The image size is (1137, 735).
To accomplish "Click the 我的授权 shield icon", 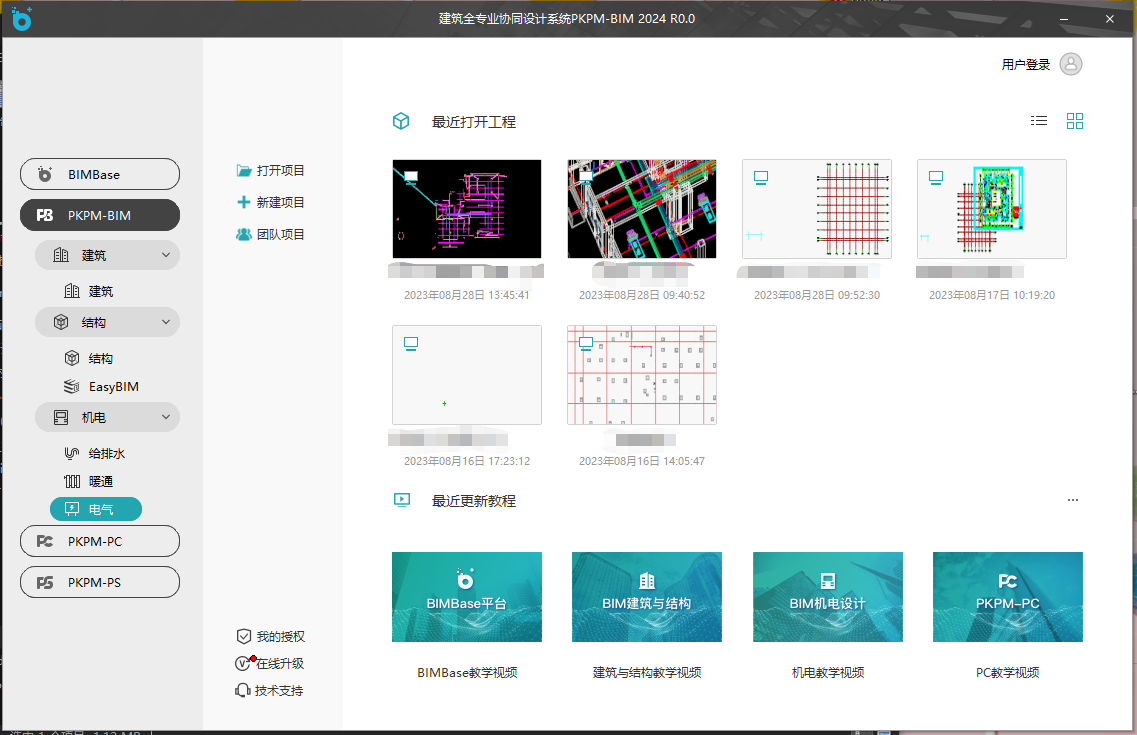I will 244,636.
